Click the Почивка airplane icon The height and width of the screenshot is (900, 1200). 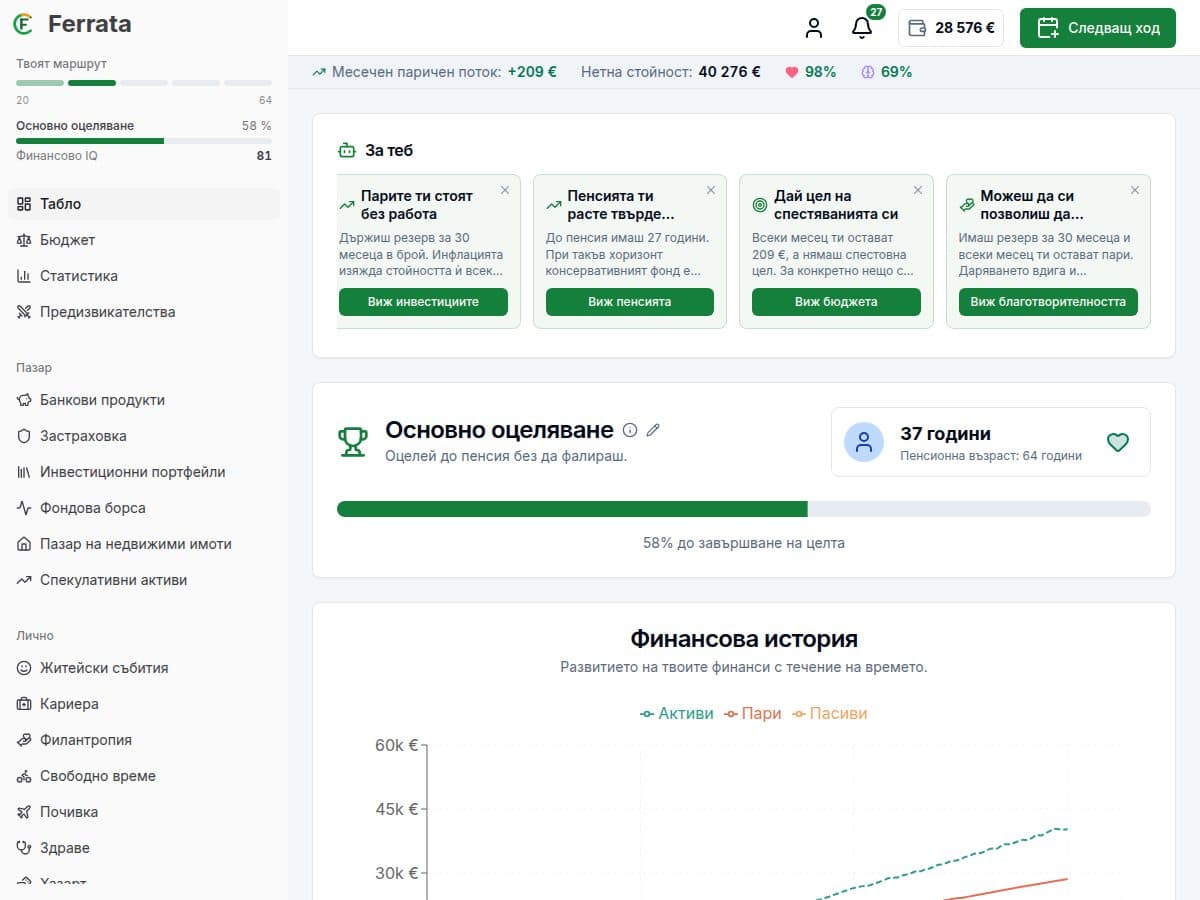pos(25,812)
